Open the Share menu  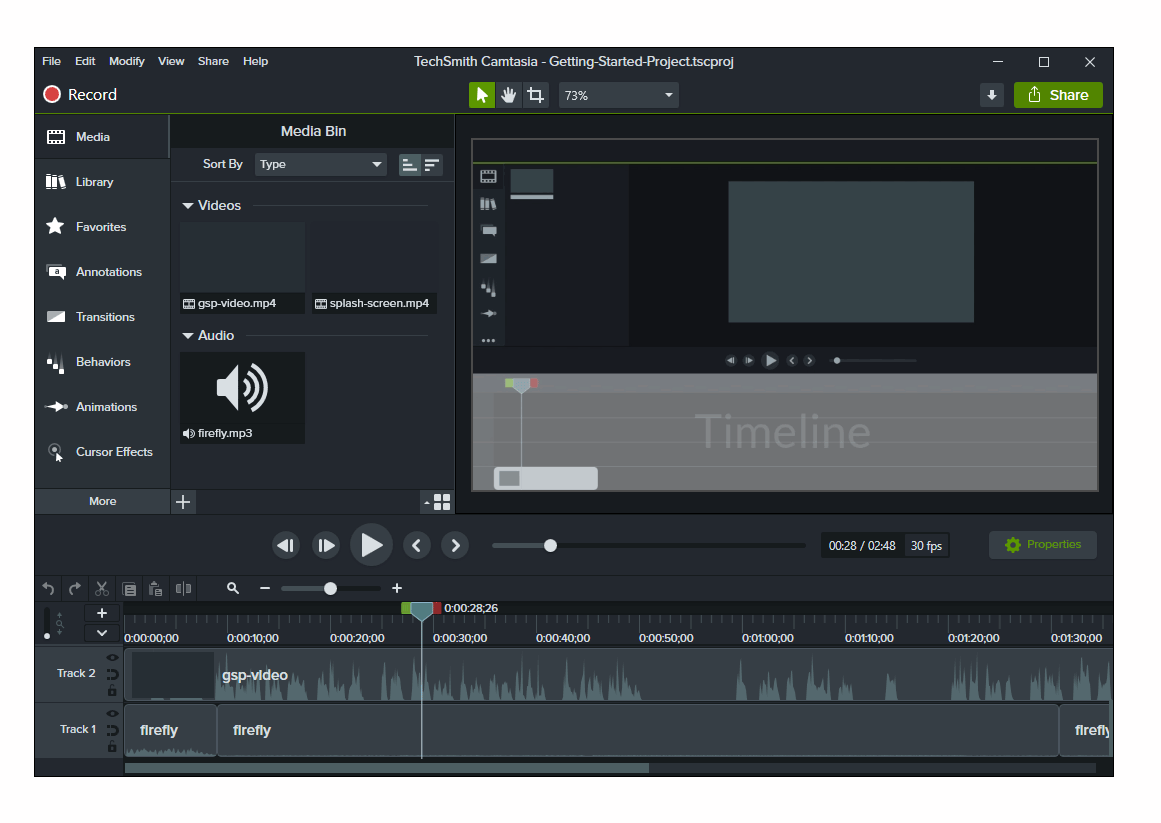click(x=213, y=61)
